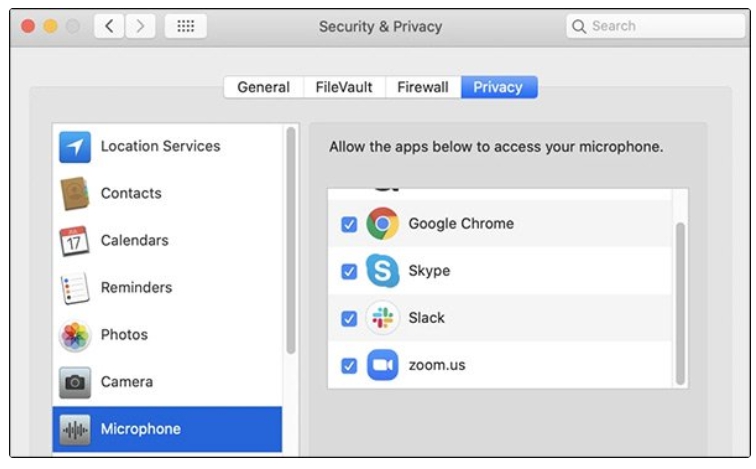This screenshot has width=756, height=469.
Task: Disable Skype microphone access checkbox
Action: (348, 272)
